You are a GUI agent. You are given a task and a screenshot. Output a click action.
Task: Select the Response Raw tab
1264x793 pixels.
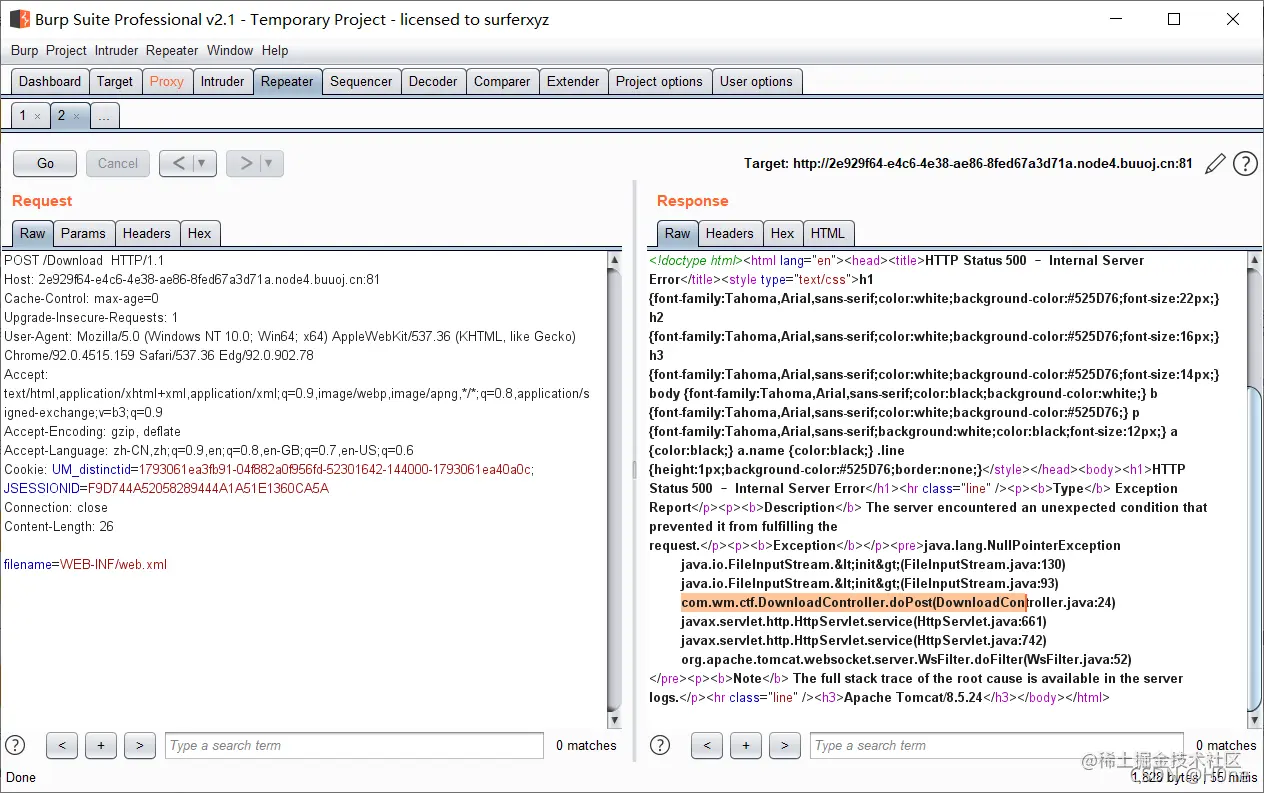click(678, 233)
